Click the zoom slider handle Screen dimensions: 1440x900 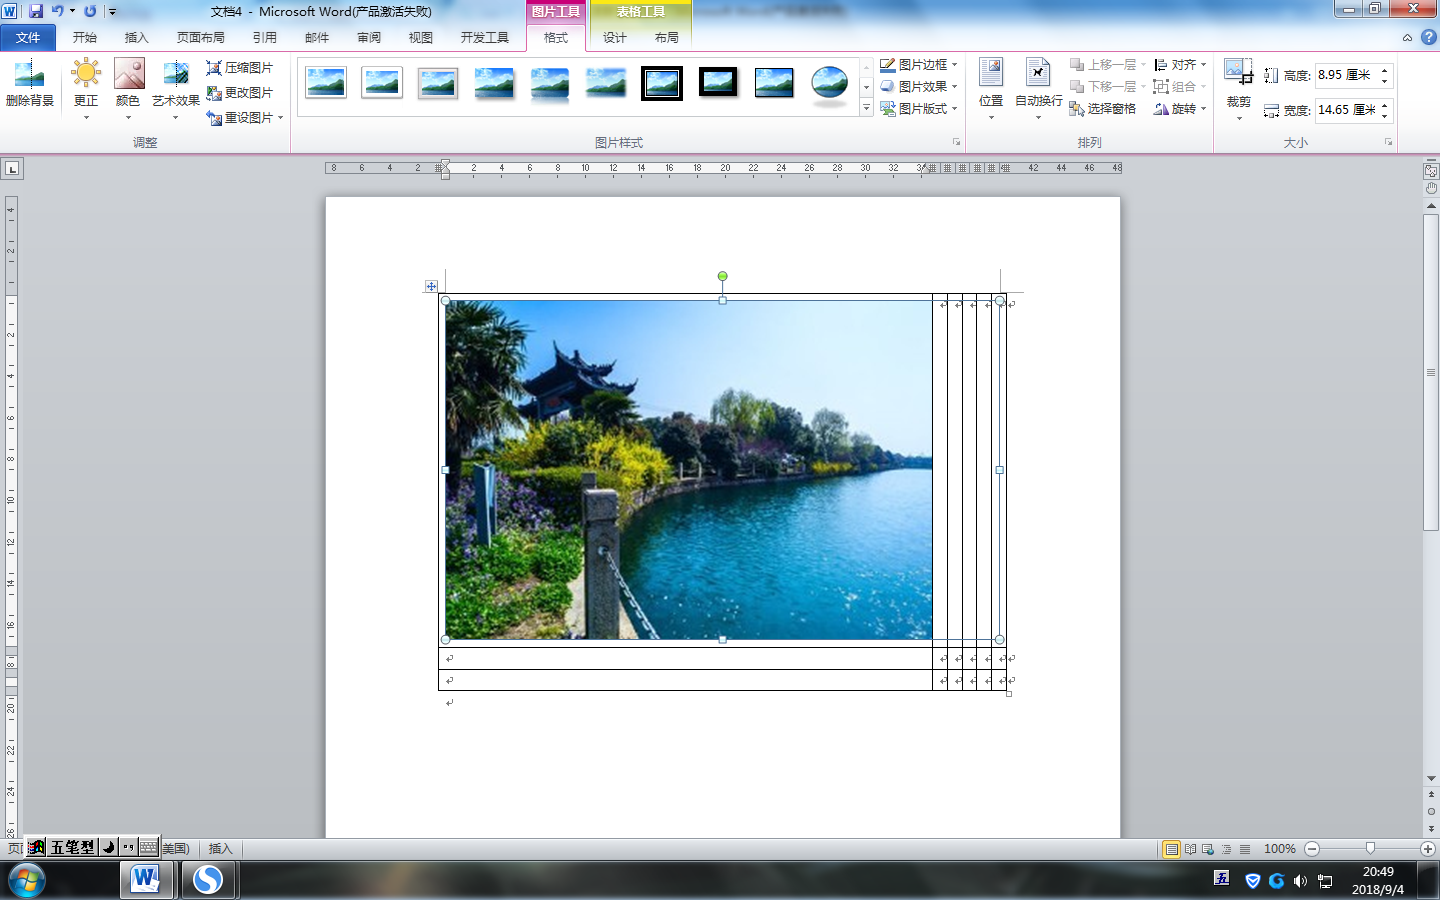pos(1370,849)
